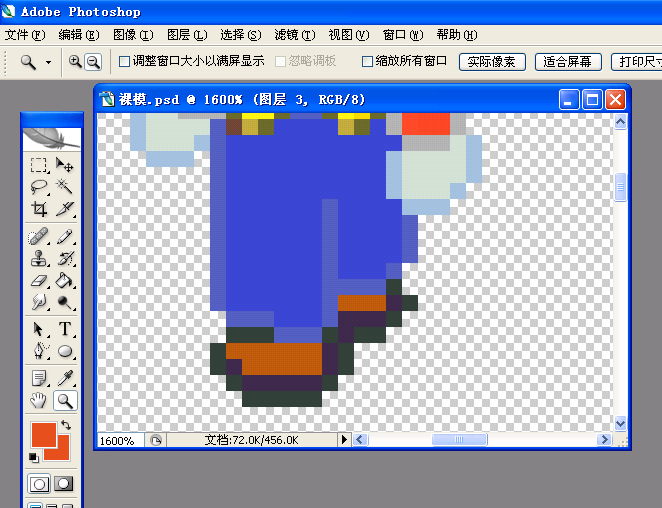Select the Ellipse shape tool

[65, 351]
